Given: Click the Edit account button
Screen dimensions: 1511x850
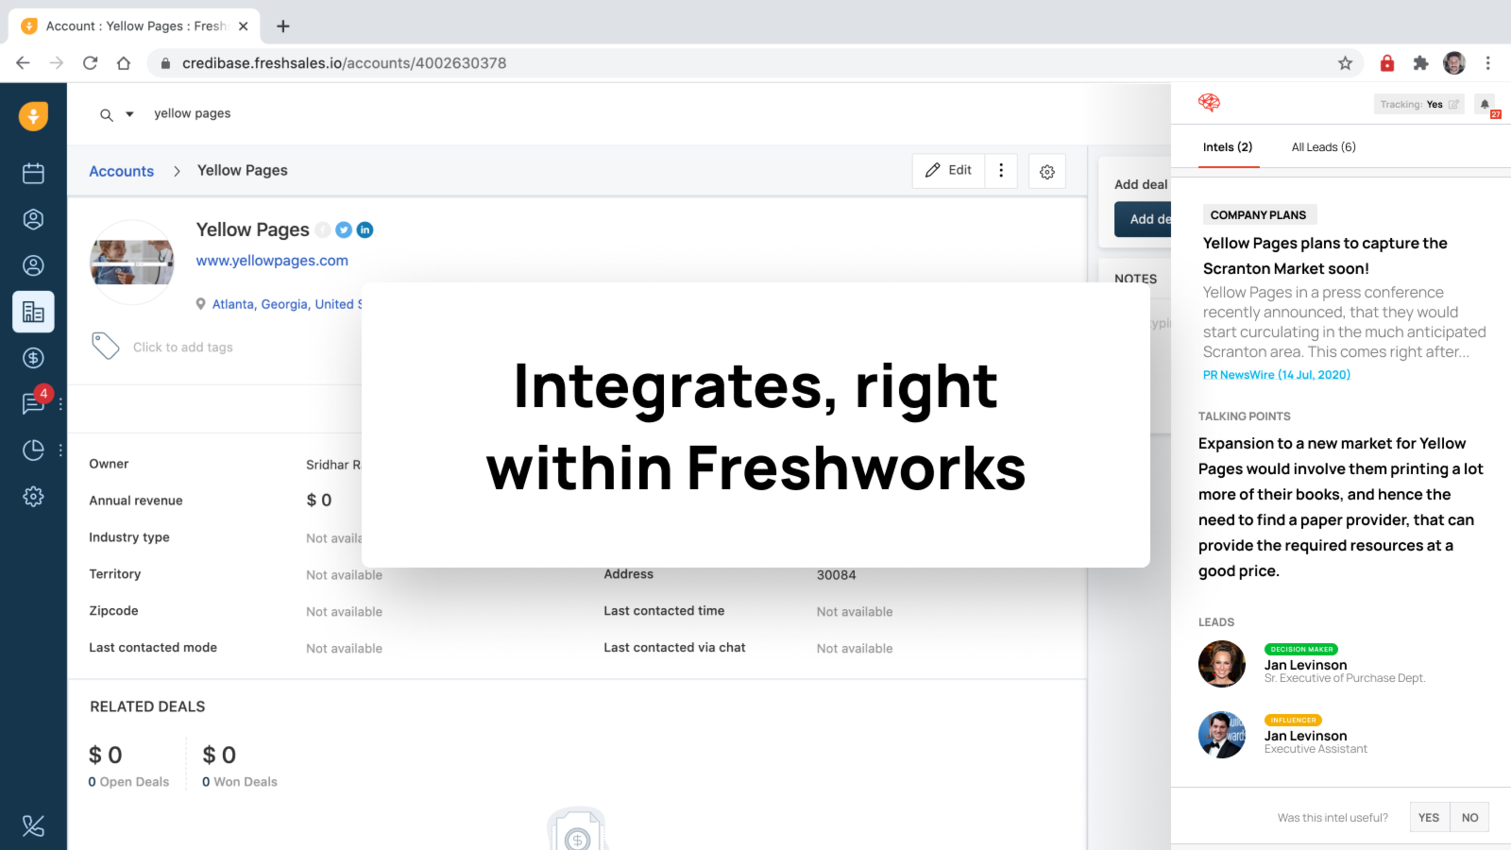Looking at the screenshot, I should tap(948, 171).
